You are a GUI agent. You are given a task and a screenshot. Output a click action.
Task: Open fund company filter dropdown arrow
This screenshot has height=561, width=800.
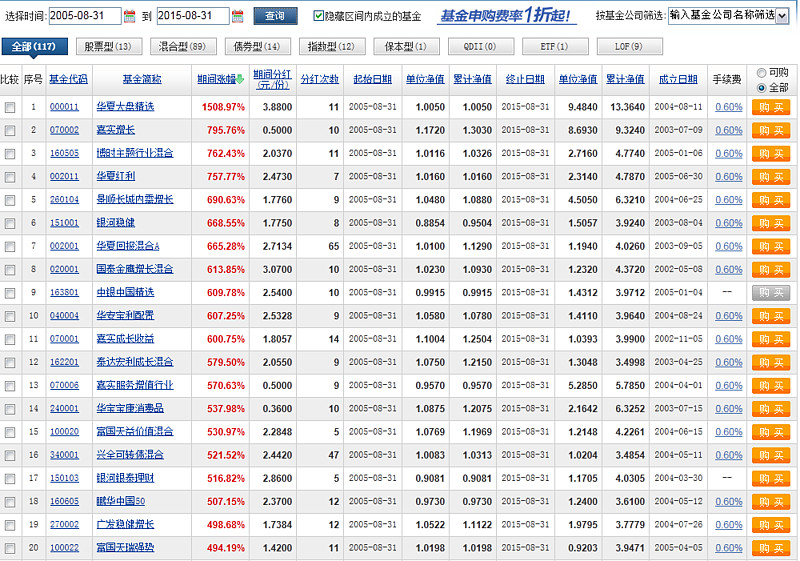coord(782,16)
